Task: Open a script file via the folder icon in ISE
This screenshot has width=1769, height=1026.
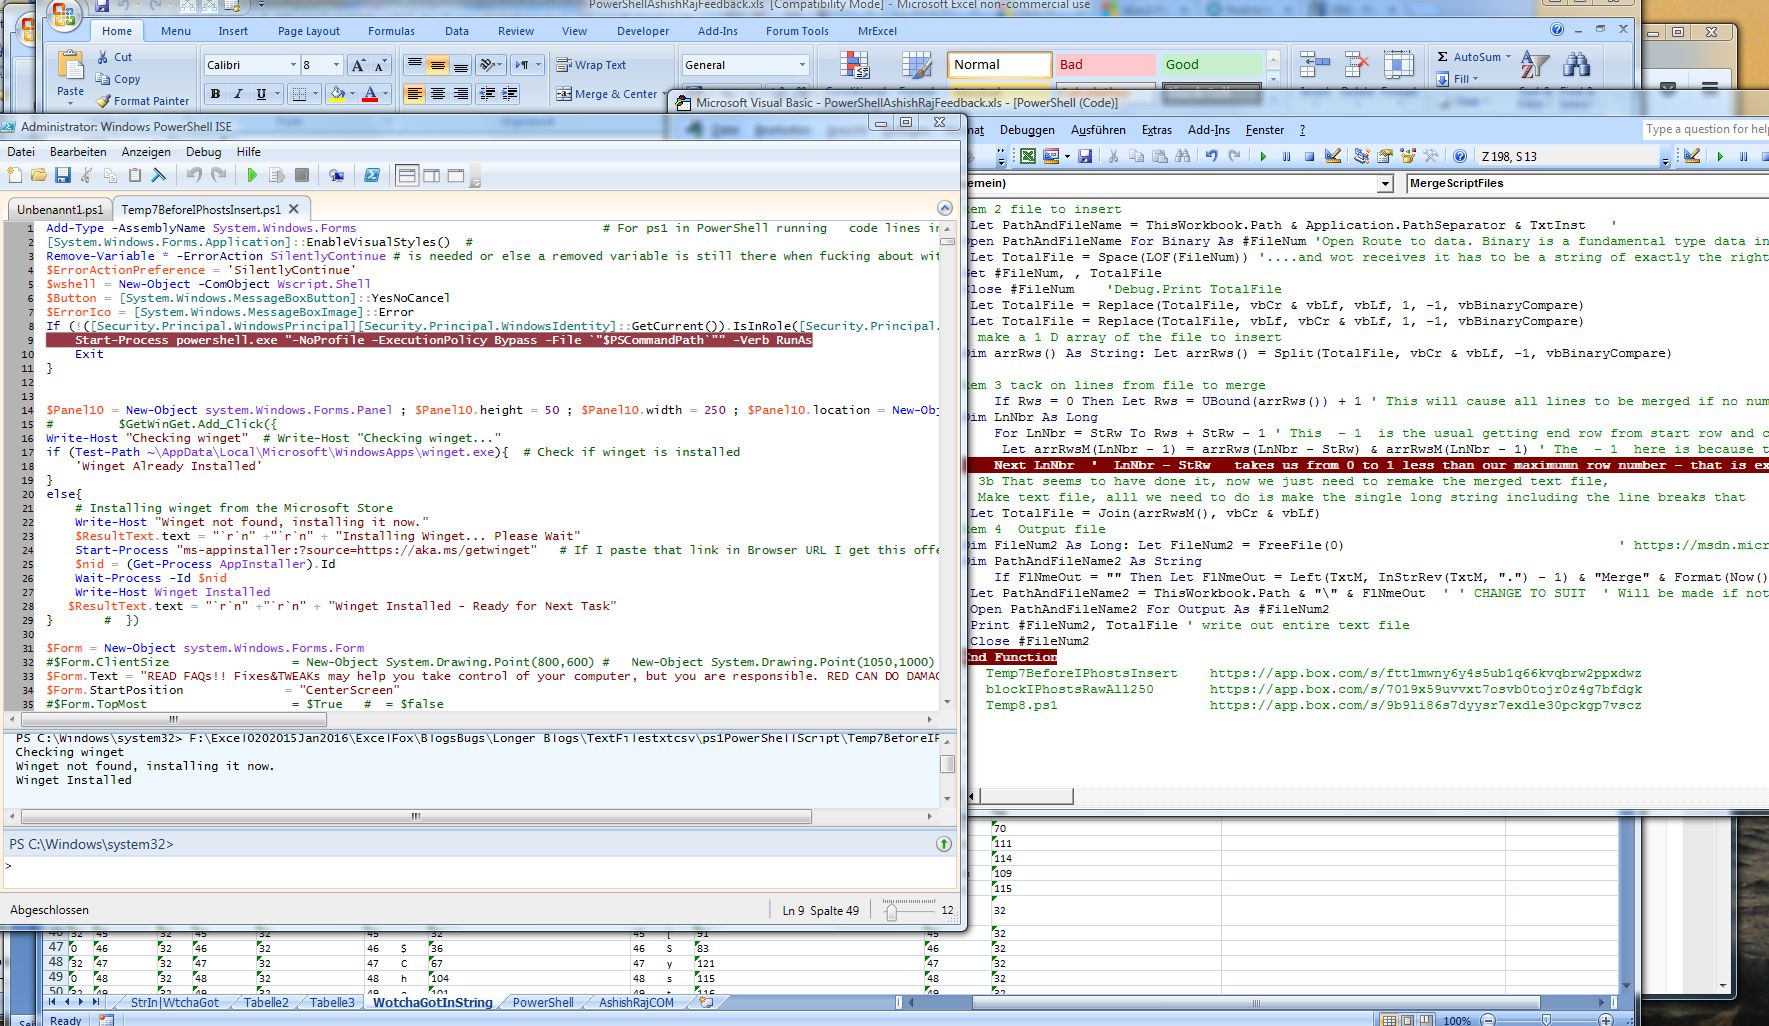Action: point(39,175)
